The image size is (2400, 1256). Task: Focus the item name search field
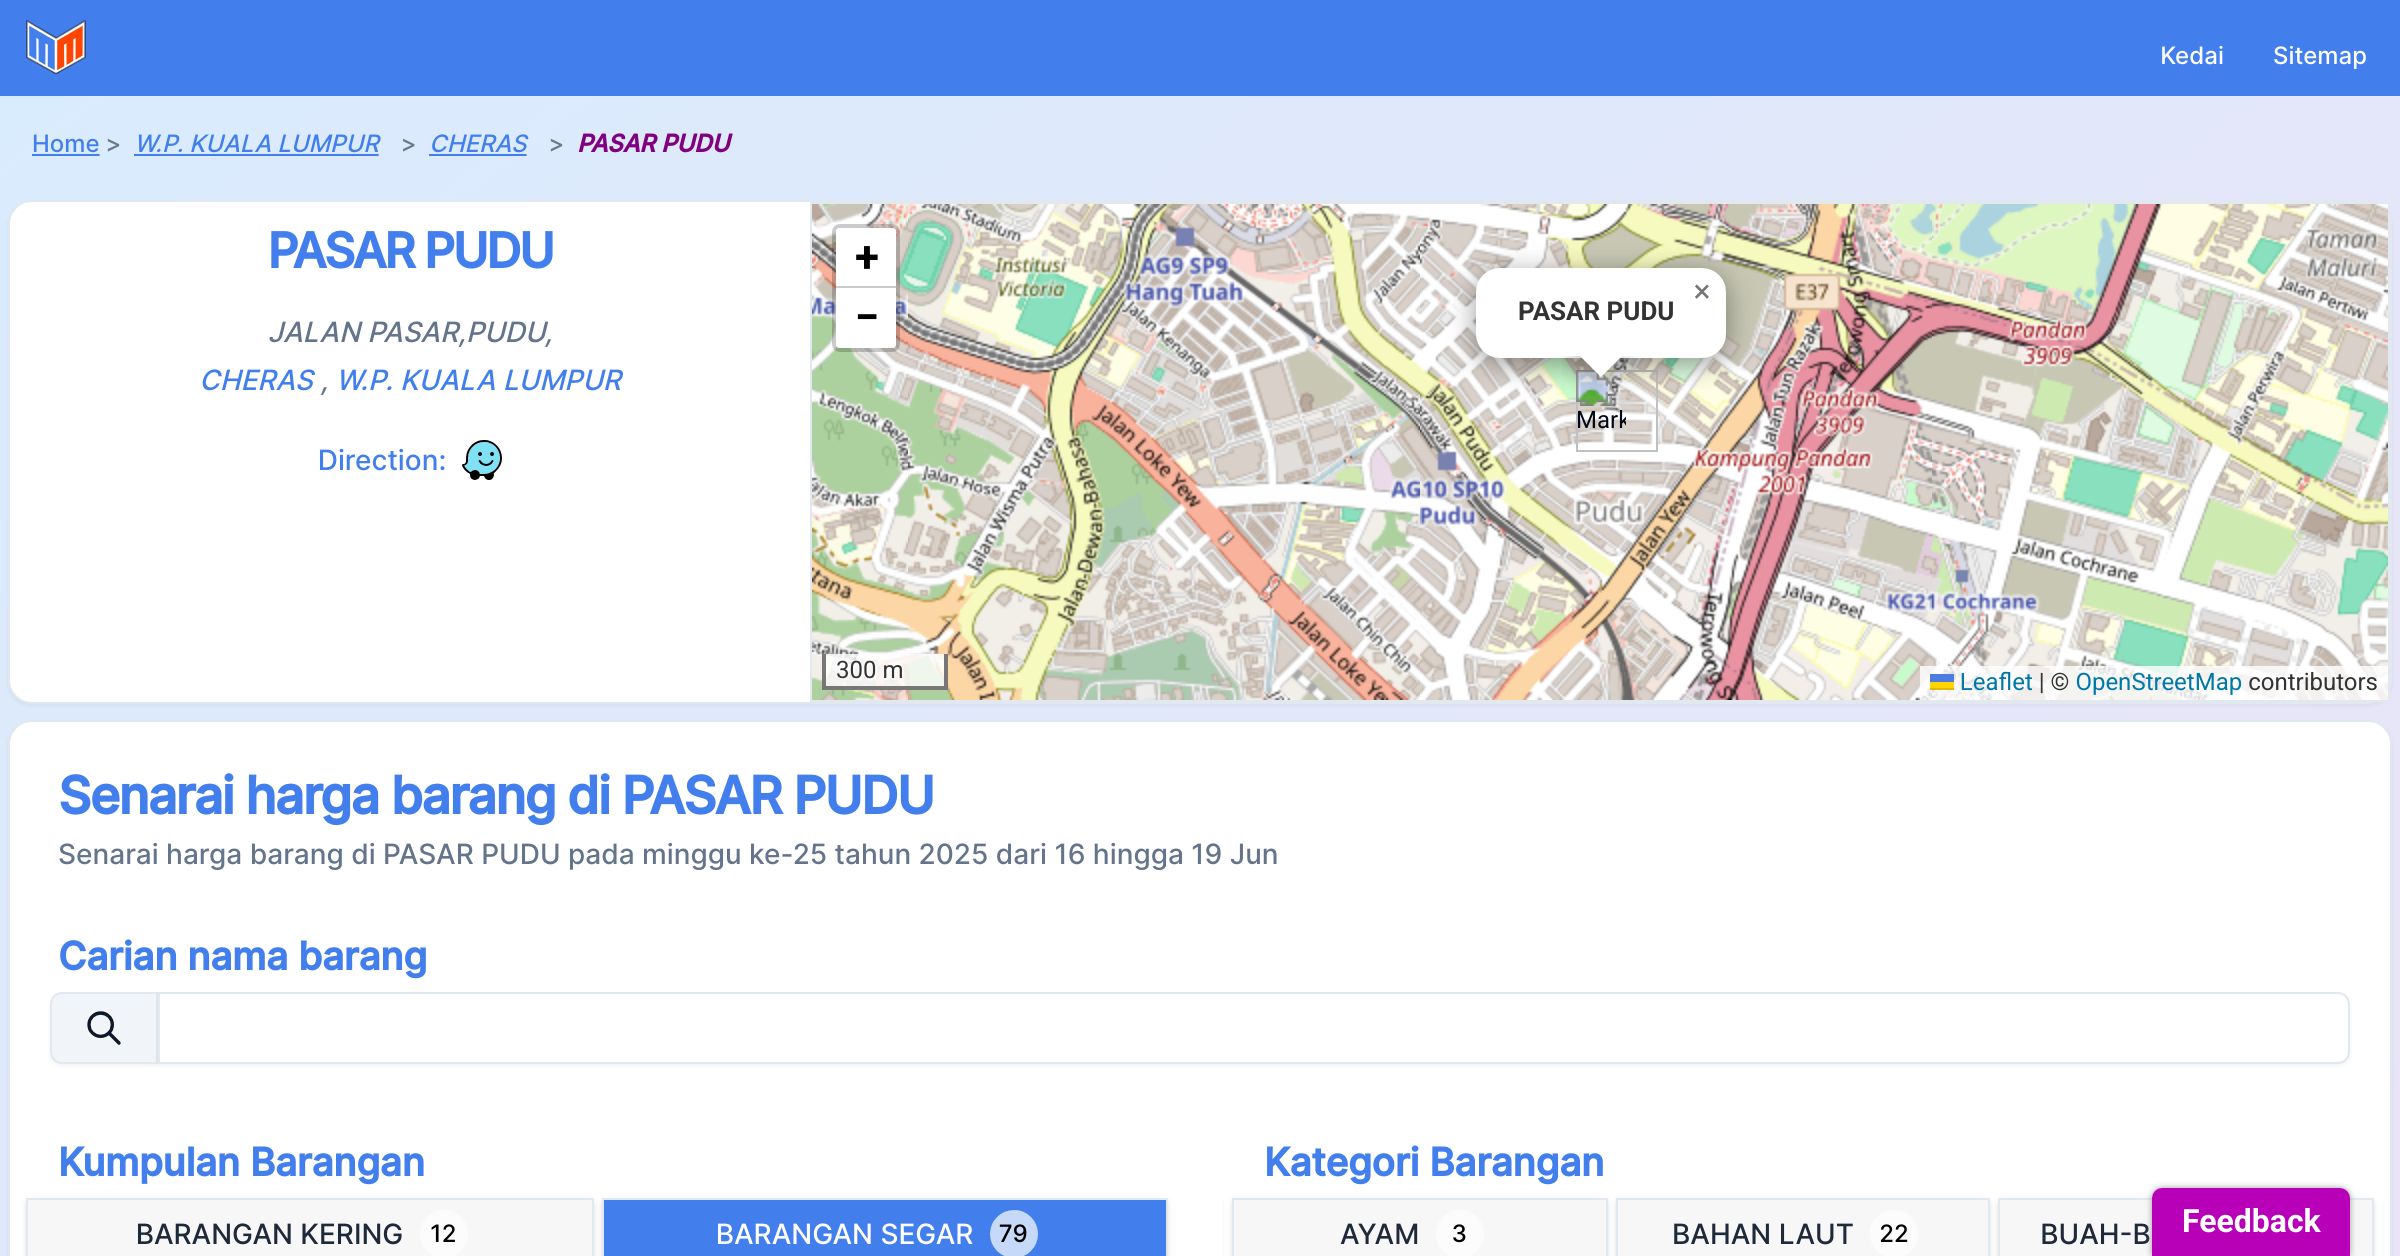pyautogui.click(x=1252, y=1028)
